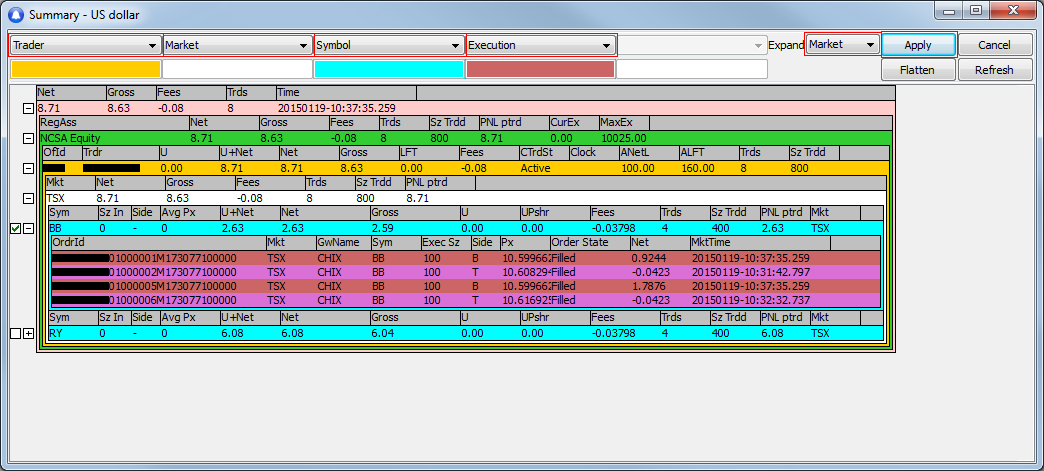Collapse the orange Active trader row

click(29, 168)
